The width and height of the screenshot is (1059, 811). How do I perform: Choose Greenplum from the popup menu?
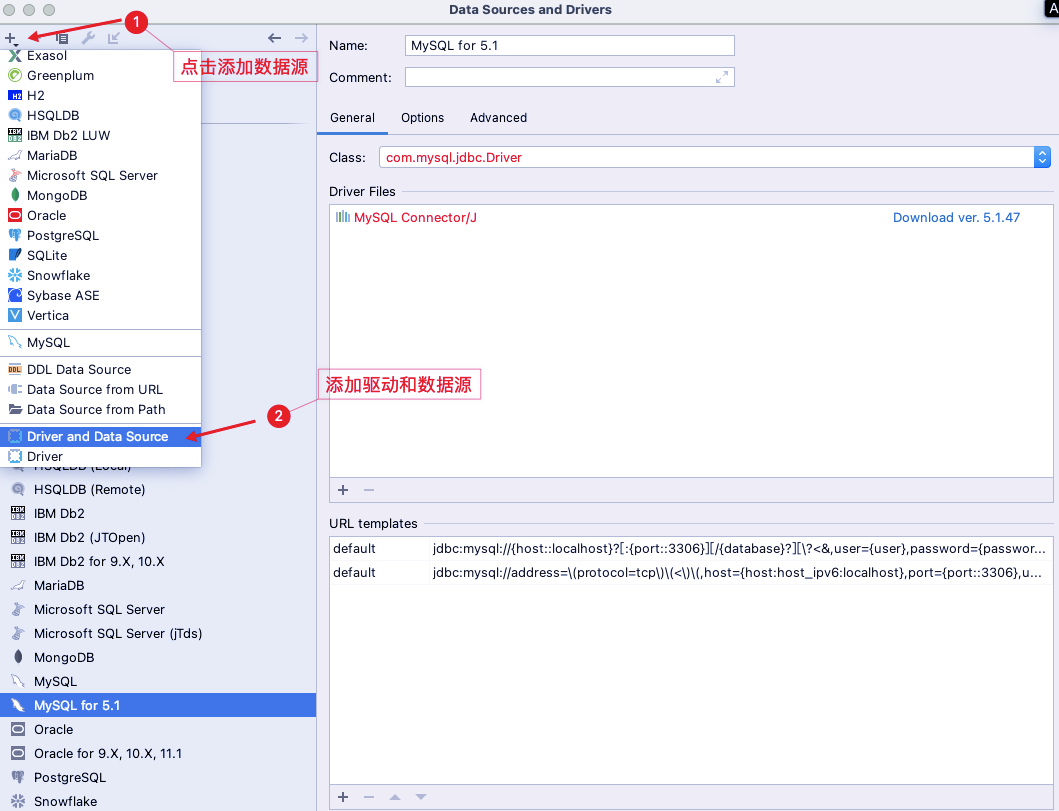(x=101, y=76)
